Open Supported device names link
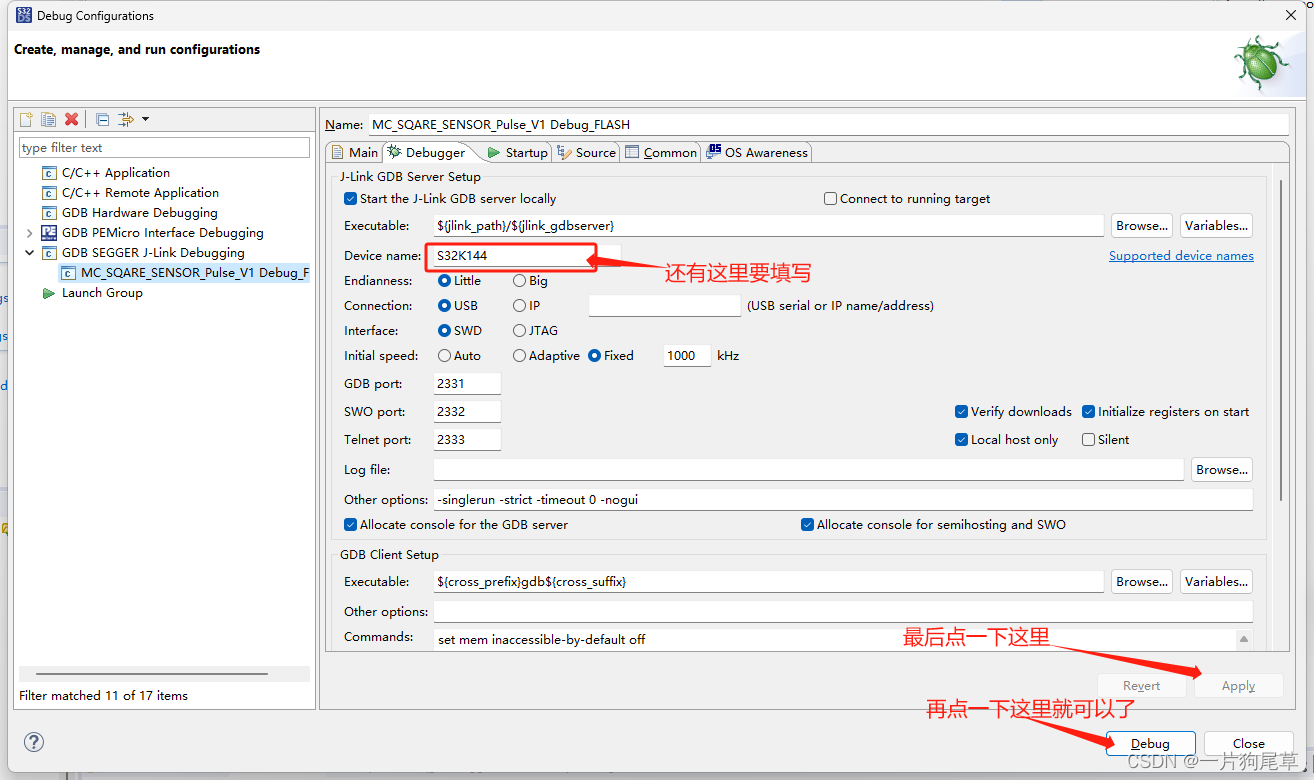This screenshot has width=1314, height=780. point(1181,256)
